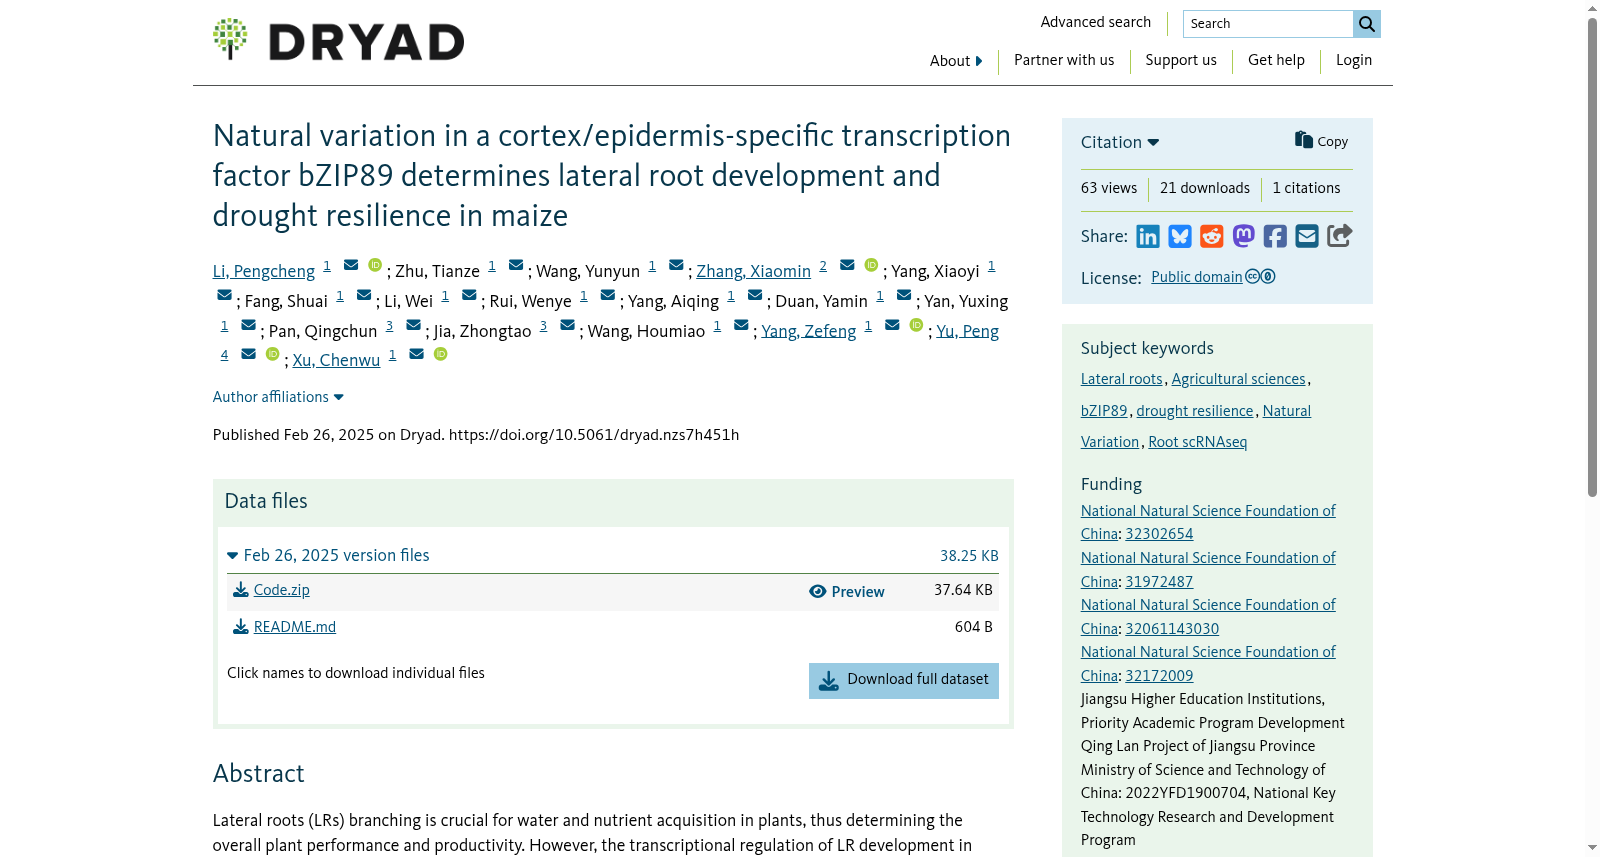Share the dataset on Mastodon

tap(1244, 236)
